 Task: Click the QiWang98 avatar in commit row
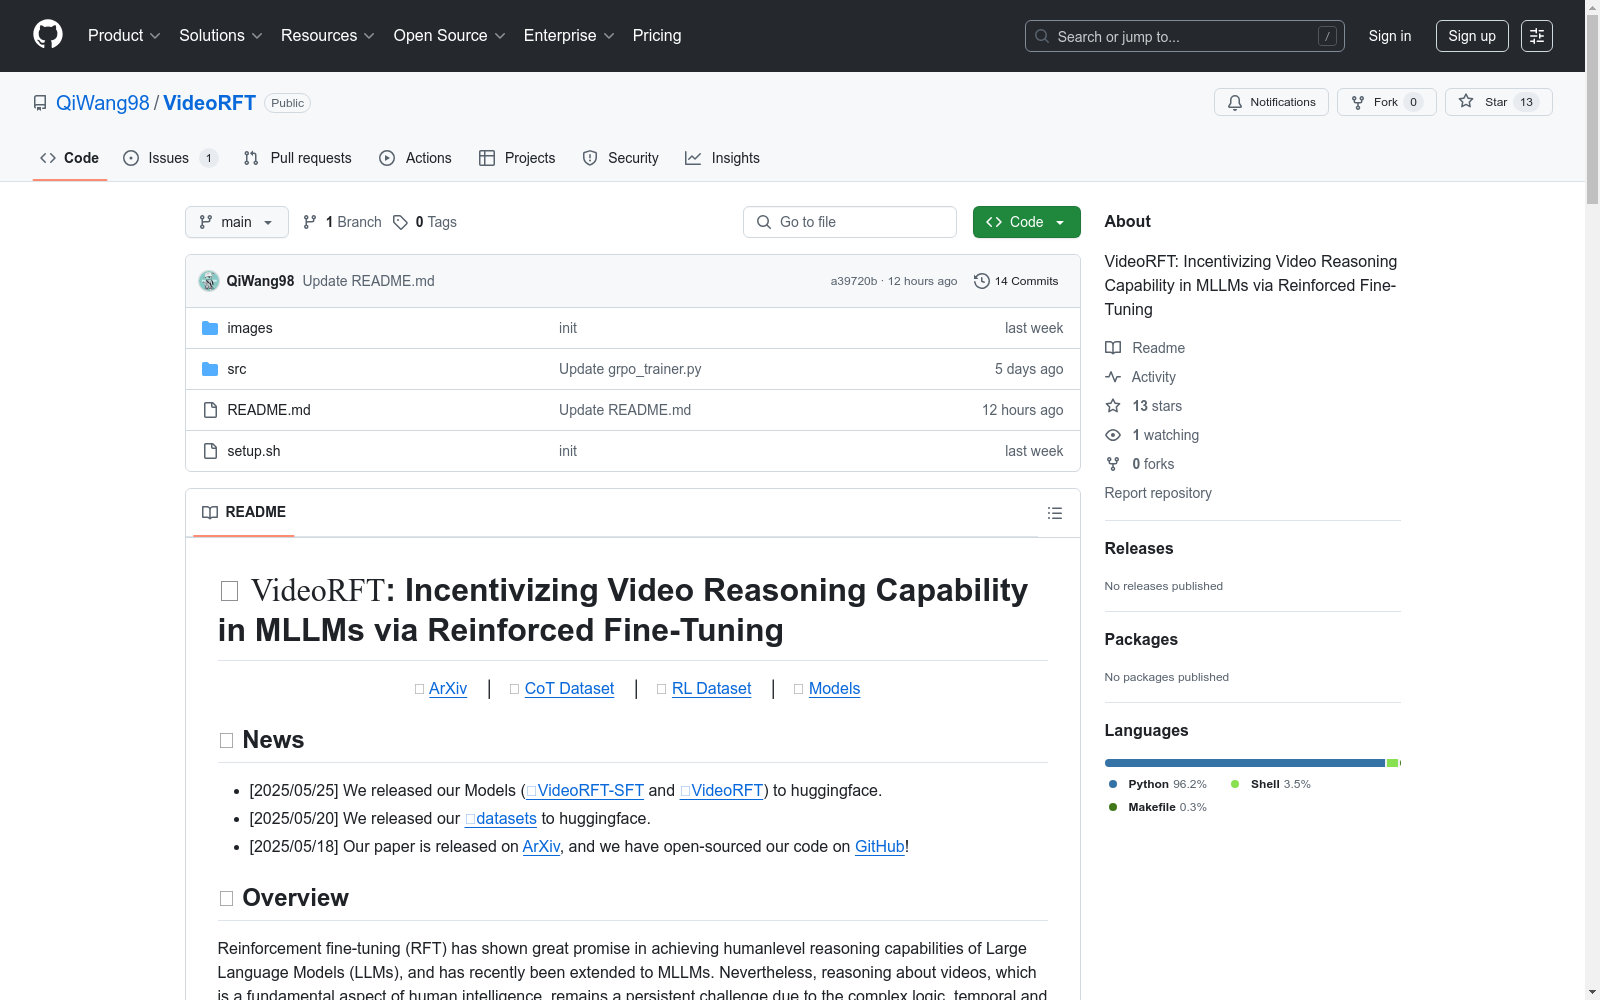pyautogui.click(x=209, y=281)
